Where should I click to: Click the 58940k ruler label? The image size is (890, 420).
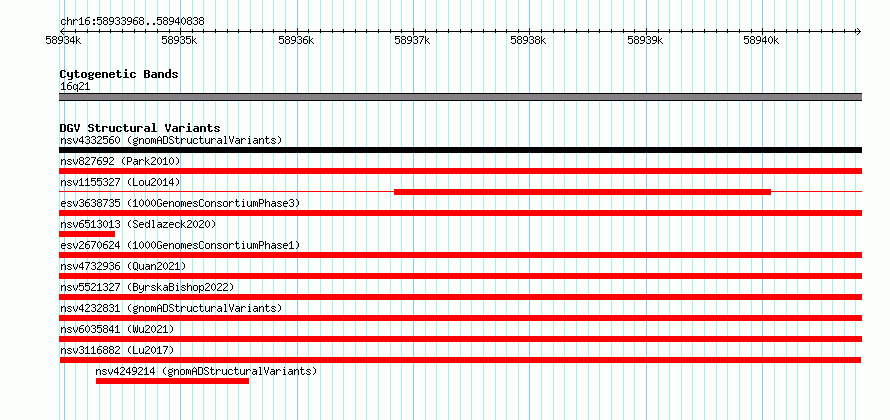point(761,40)
